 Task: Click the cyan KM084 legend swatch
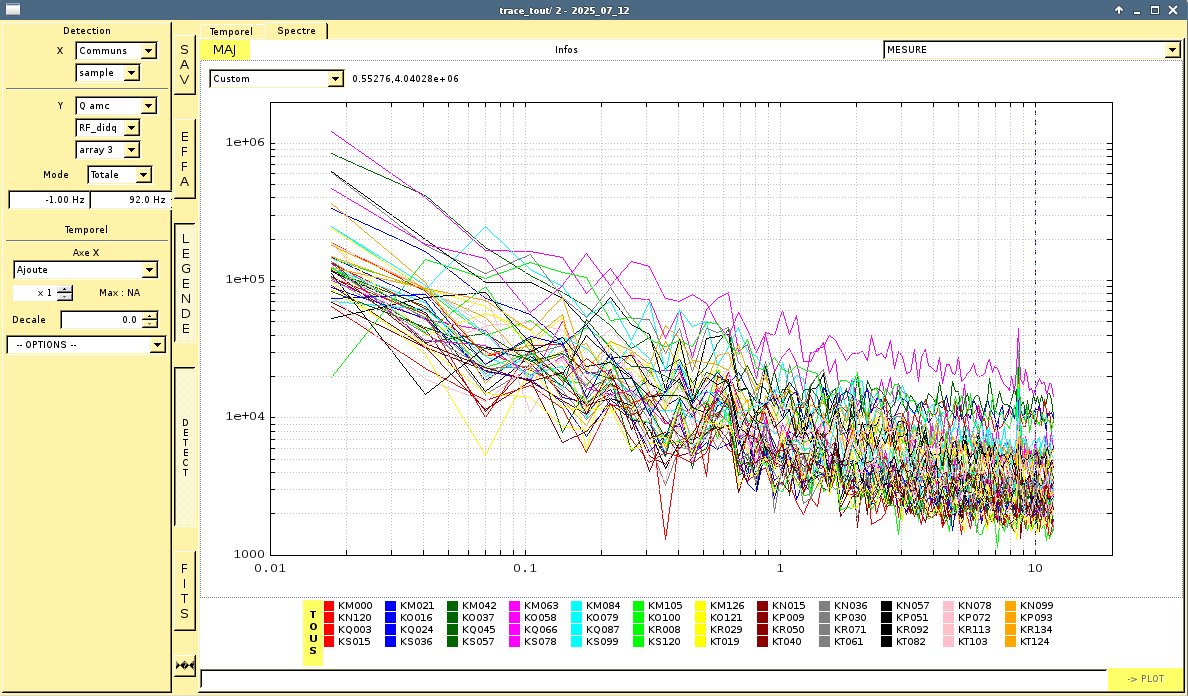click(578, 606)
